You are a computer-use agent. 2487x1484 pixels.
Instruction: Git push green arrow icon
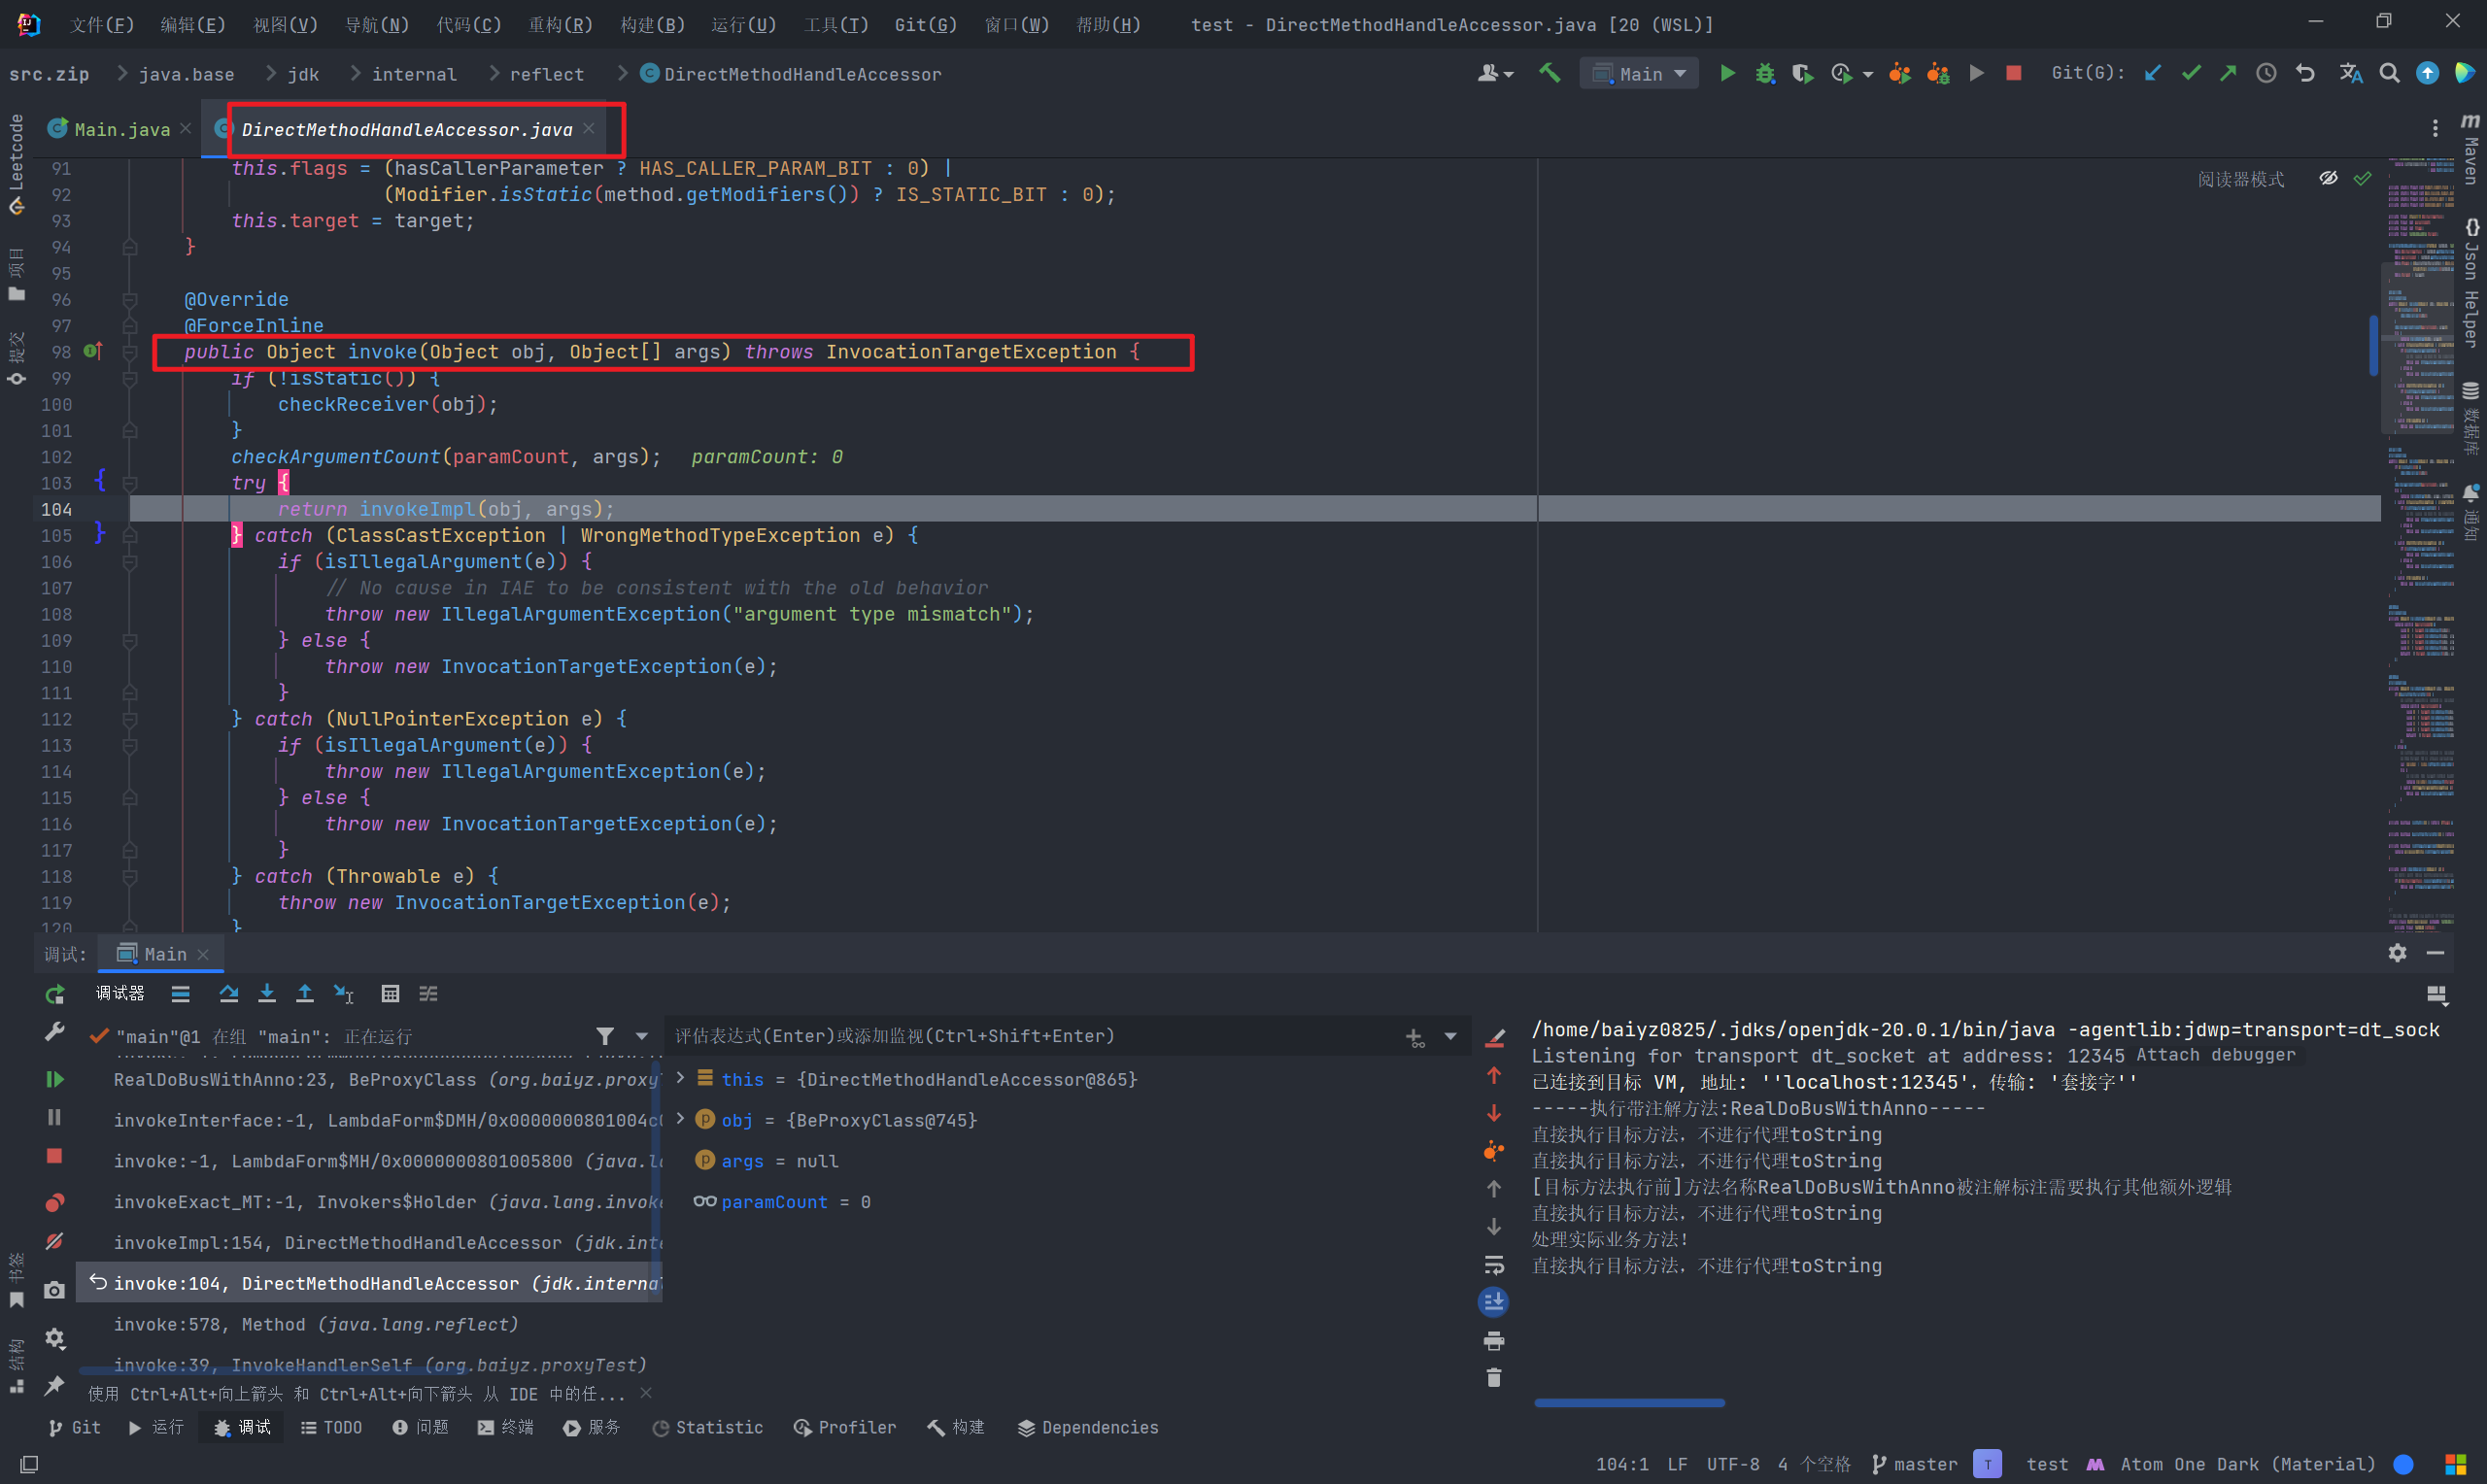(2228, 73)
